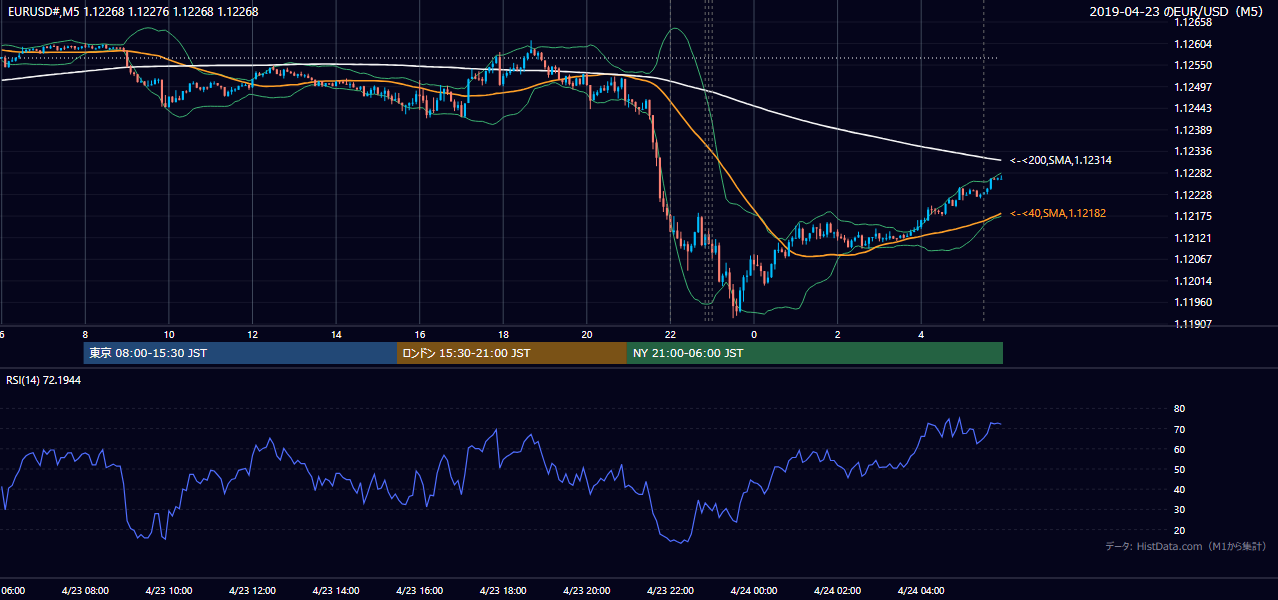Click hour tick 10 under price chart
Viewport: 1278px width, 600px height.
tap(169, 335)
